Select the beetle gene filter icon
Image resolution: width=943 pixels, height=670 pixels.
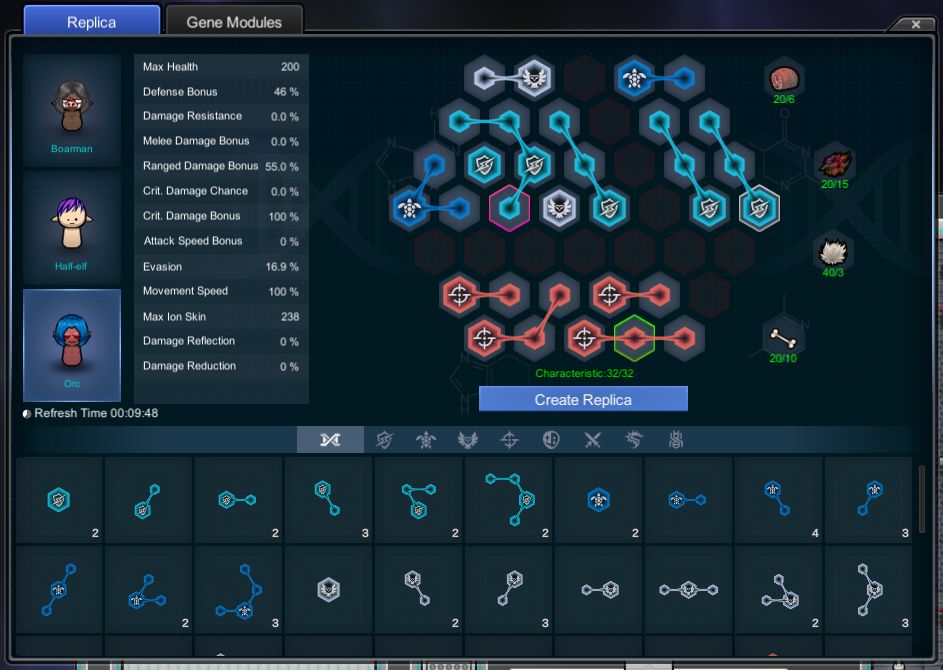click(675, 440)
